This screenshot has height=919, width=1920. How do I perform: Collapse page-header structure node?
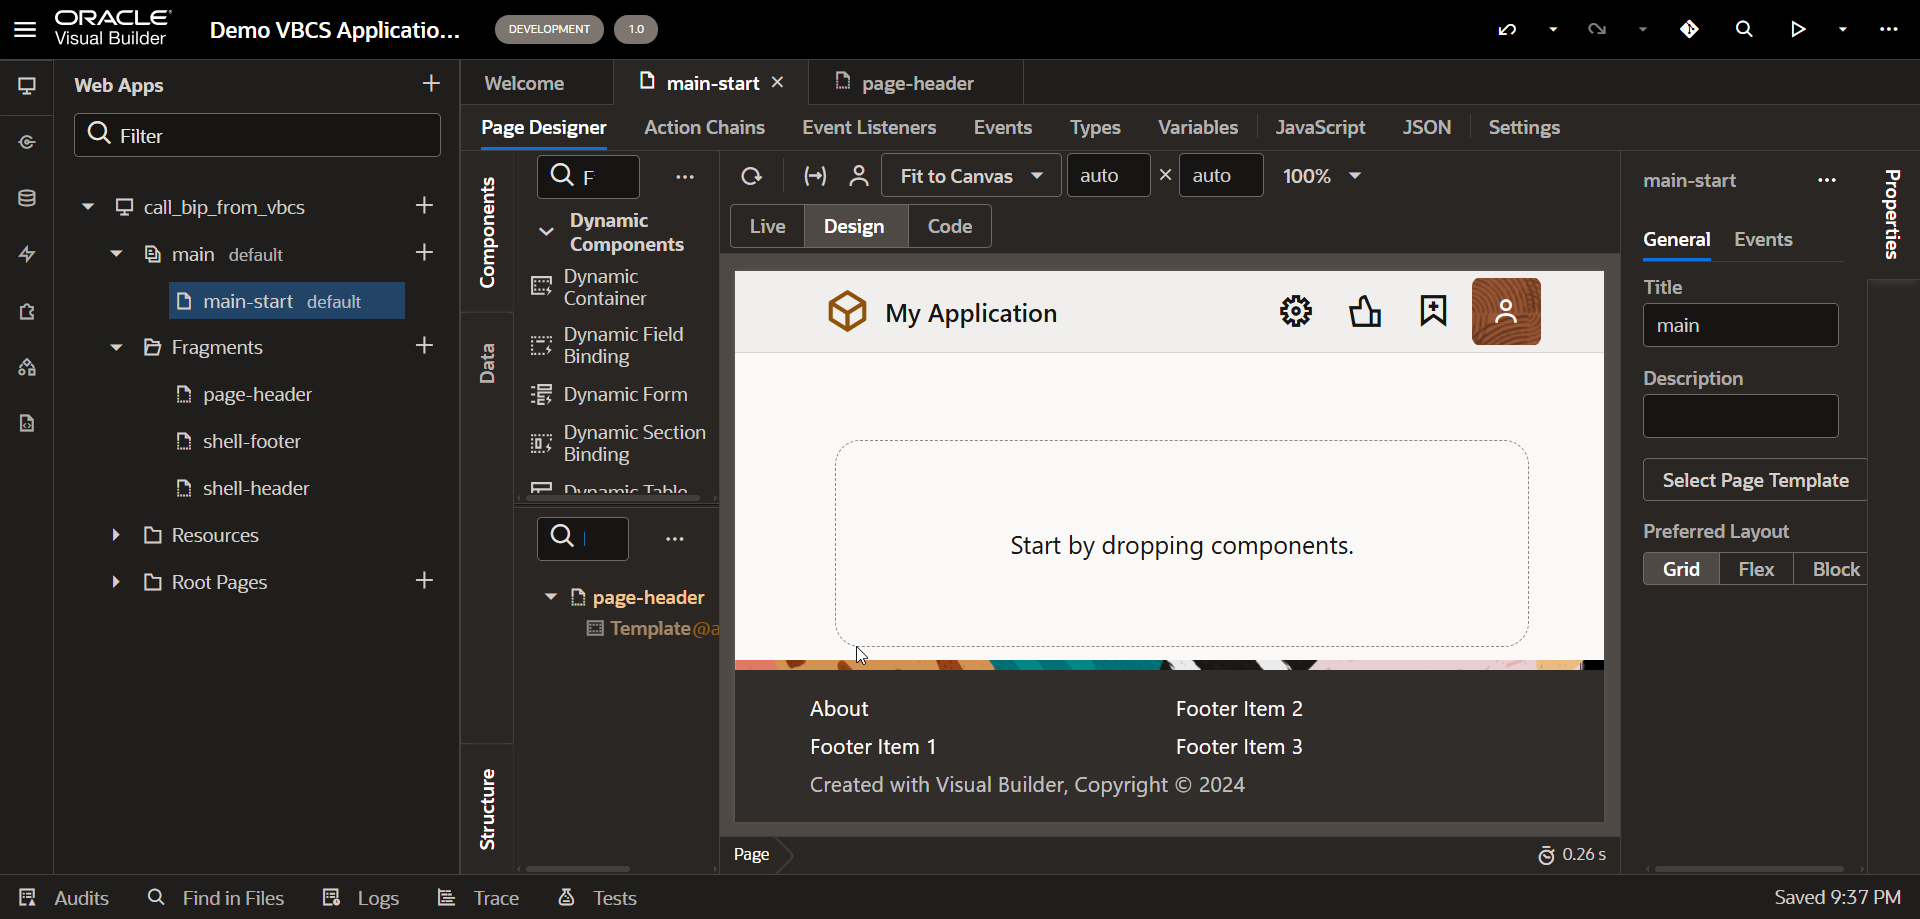[550, 597]
